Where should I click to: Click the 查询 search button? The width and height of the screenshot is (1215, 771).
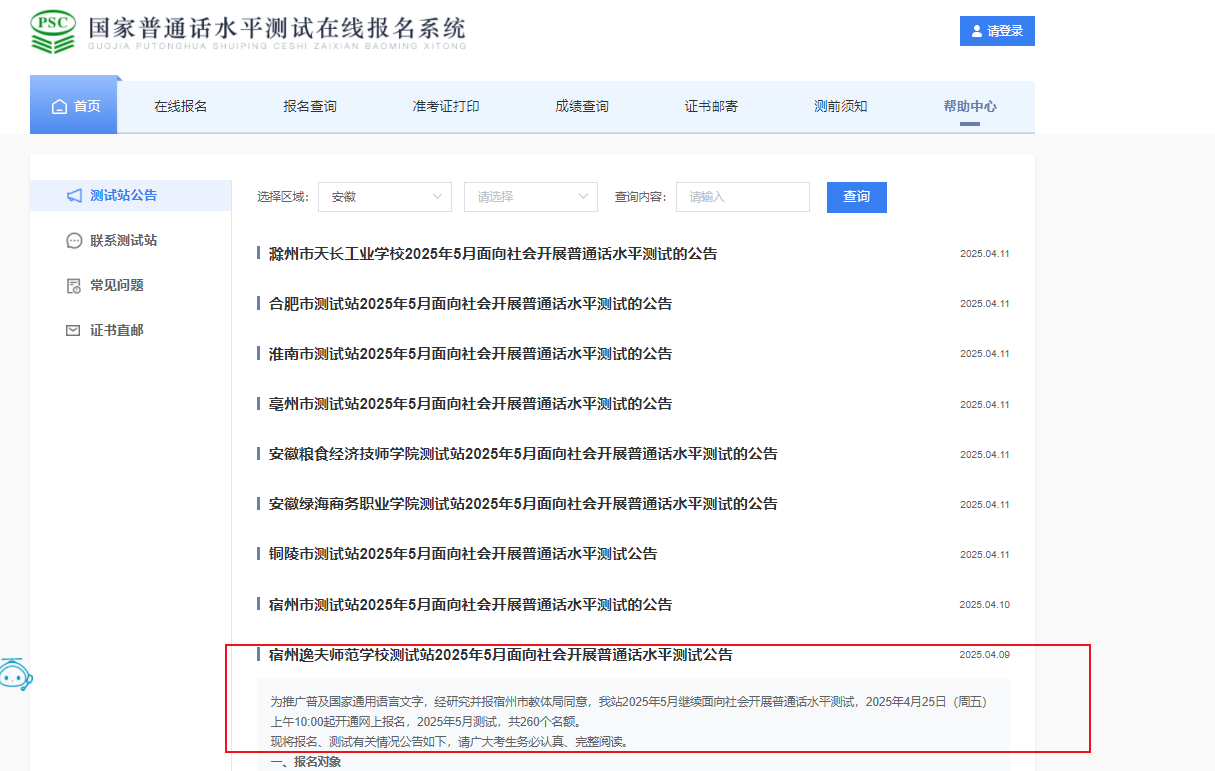[857, 197]
